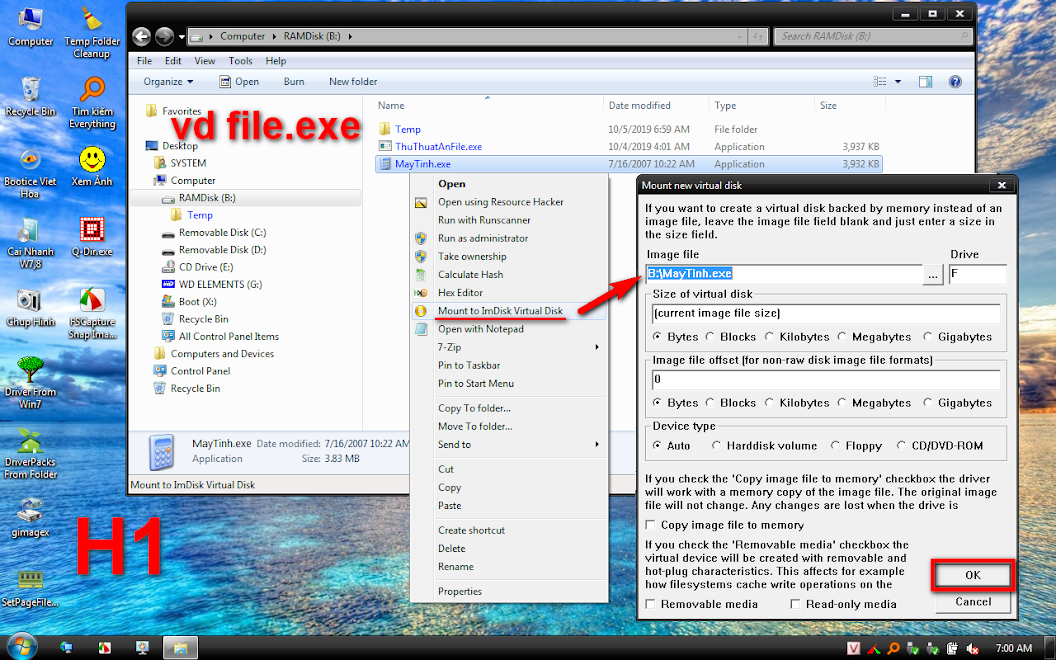Select Blocks for image file offset
This screenshot has width=1056, height=660.
(x=710, y=403)
